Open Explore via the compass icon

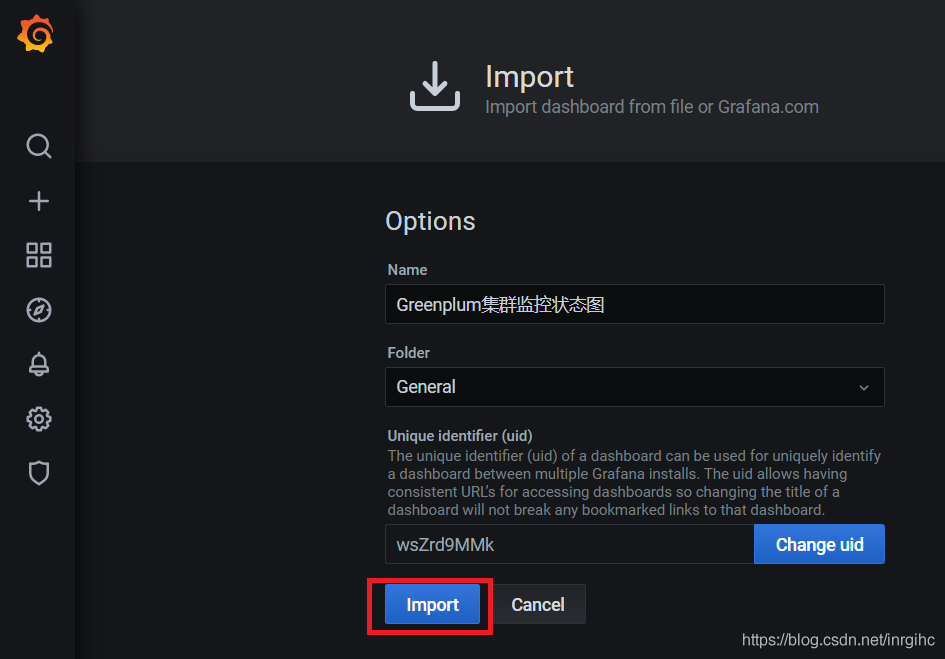(38, 310)
